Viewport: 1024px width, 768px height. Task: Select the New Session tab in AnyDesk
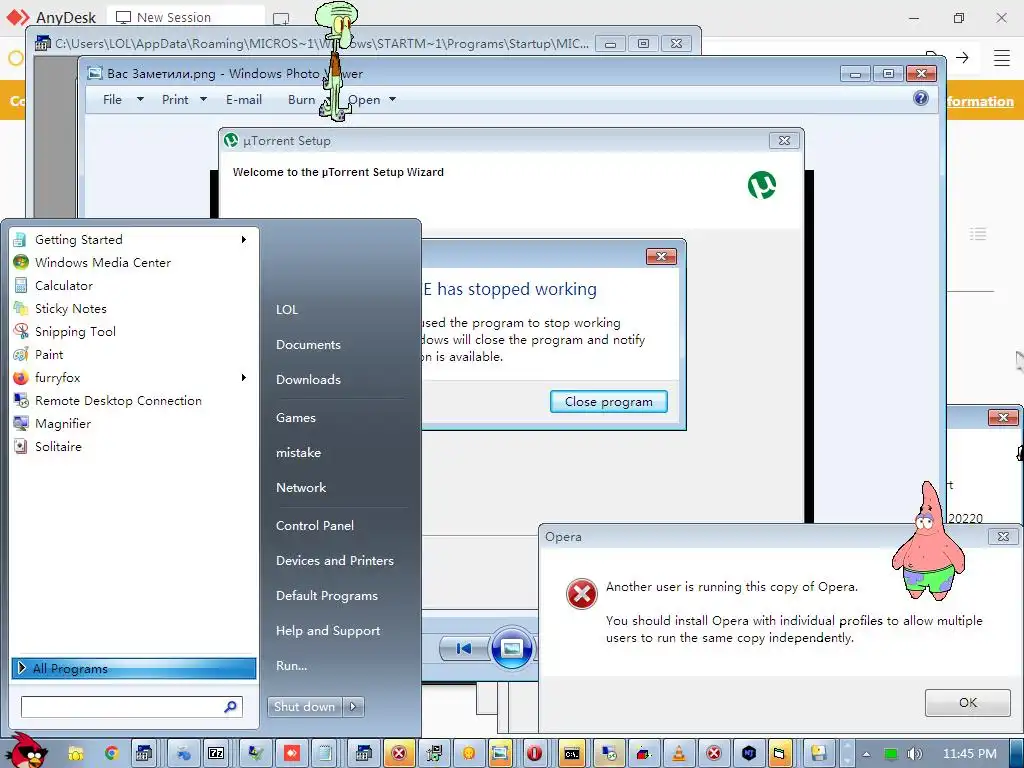click(x=185, y=18)
